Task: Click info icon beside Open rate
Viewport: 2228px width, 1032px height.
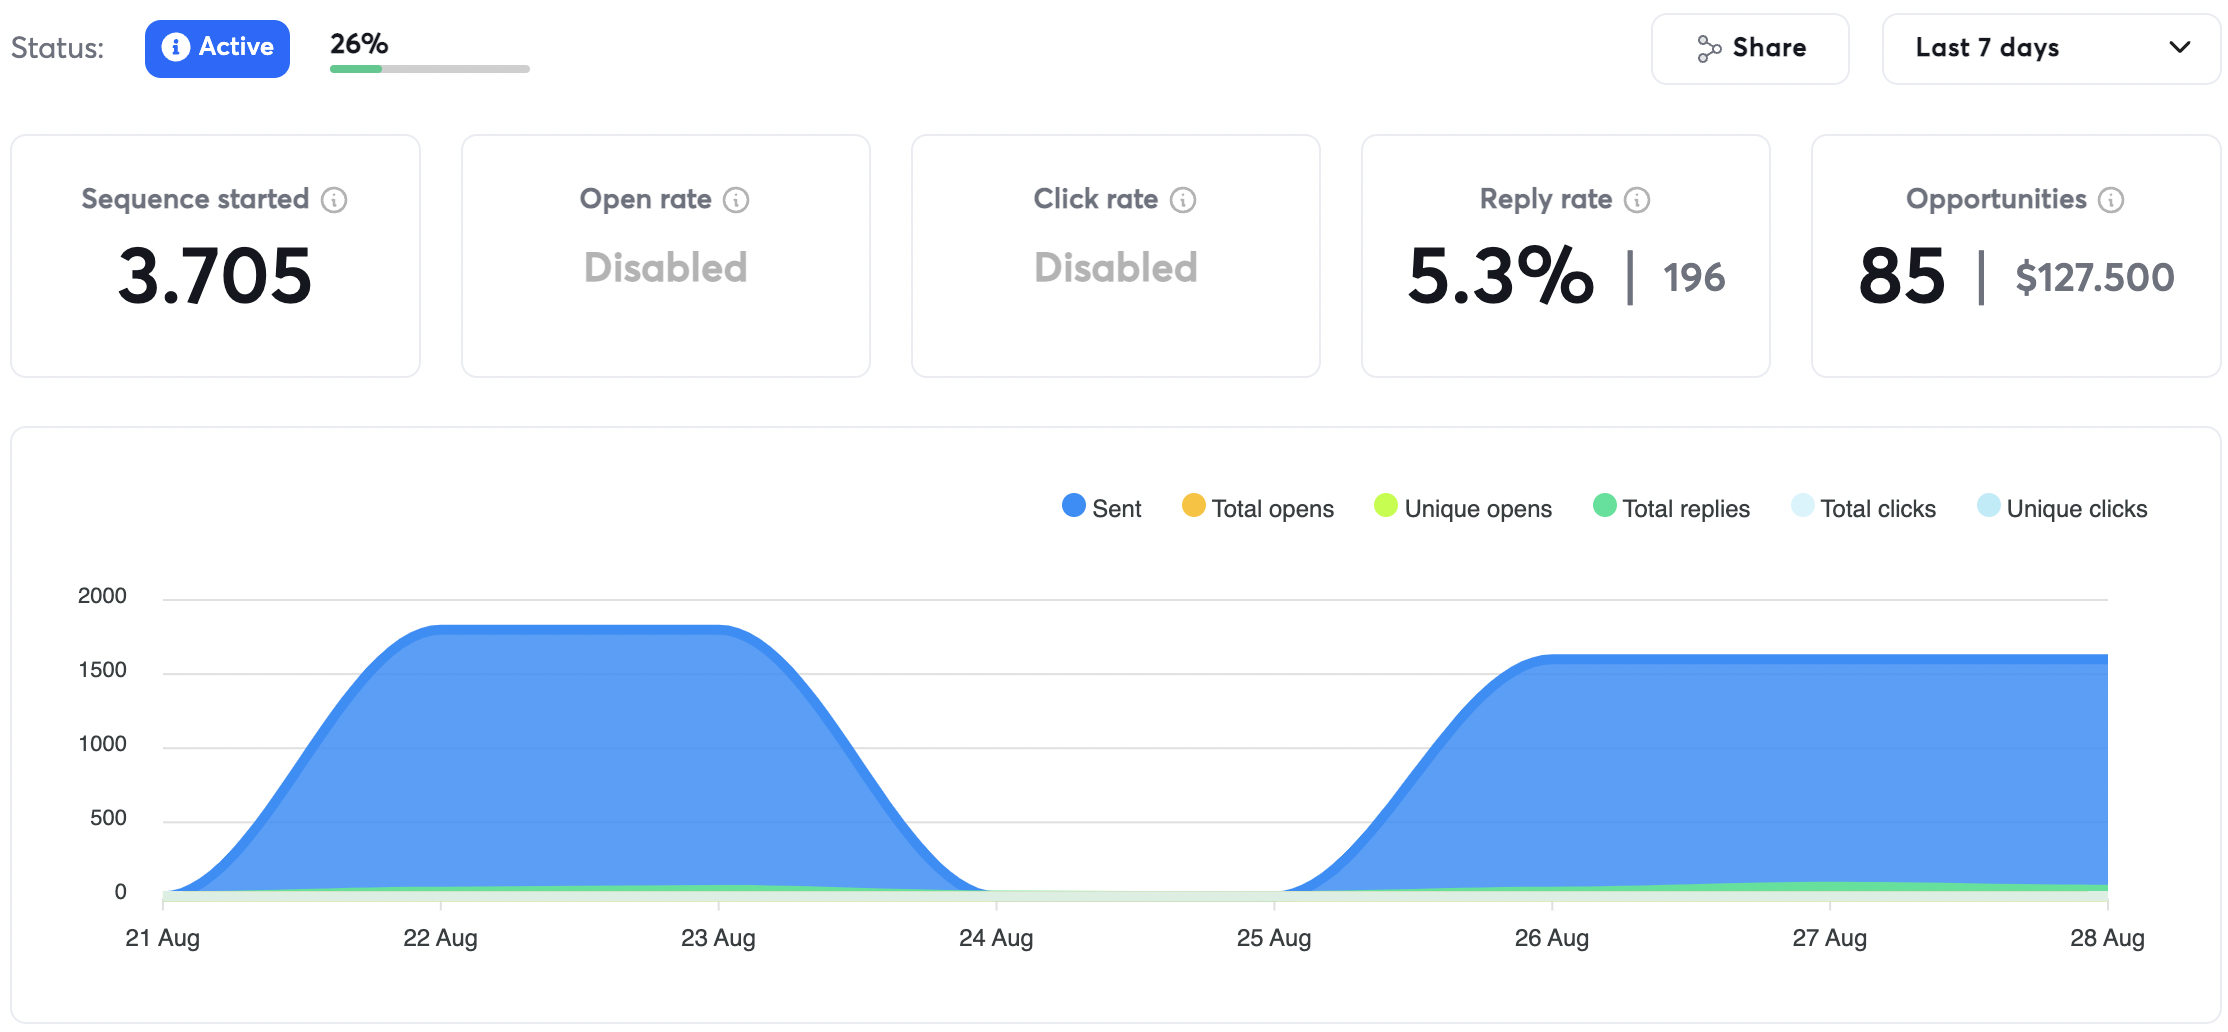Action: click(x=736, y=200)
